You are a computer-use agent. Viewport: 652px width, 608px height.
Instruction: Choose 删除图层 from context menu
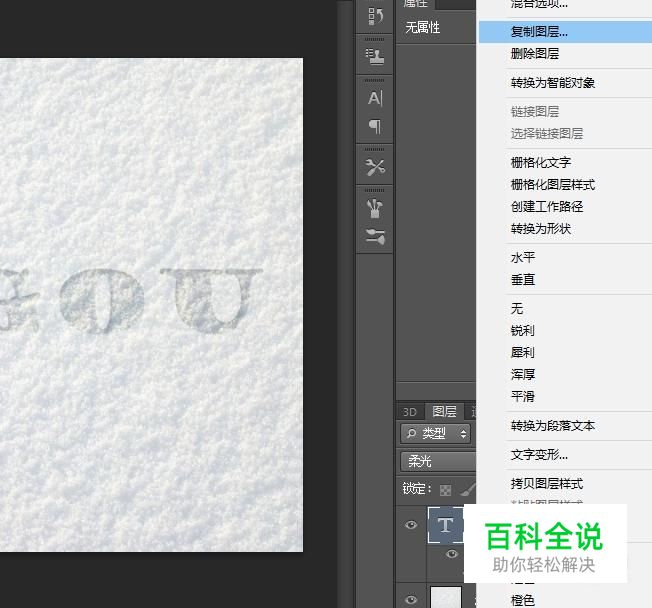535,54
